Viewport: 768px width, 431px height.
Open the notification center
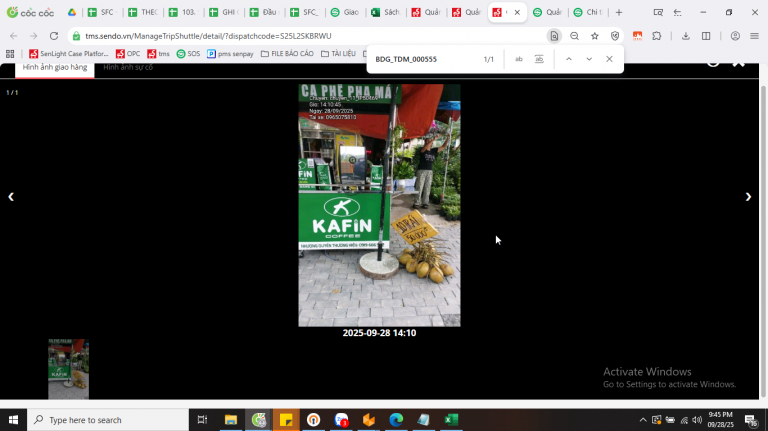click(751, 420)
